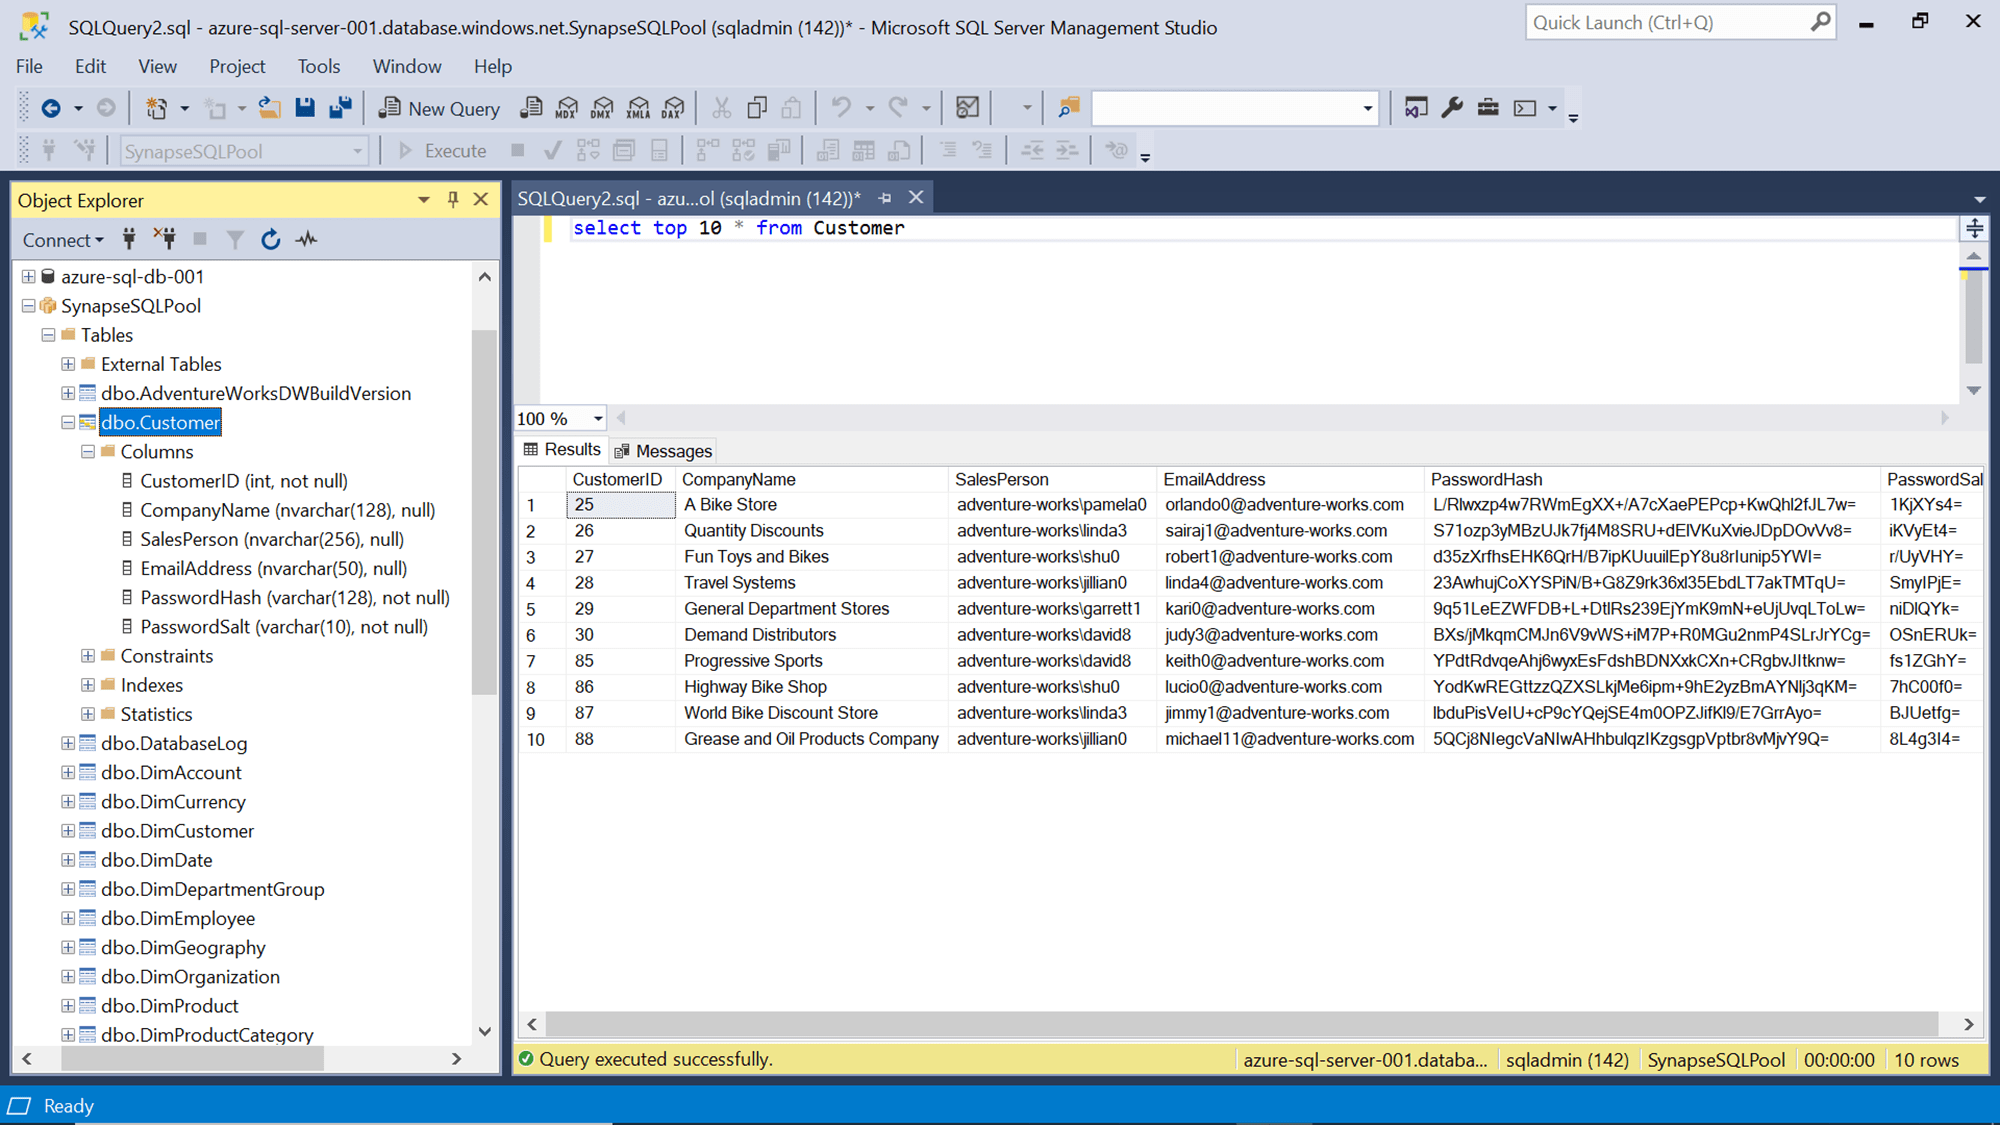
Task: Open a file with the Open File icon
Action: (x=269, y=107)
